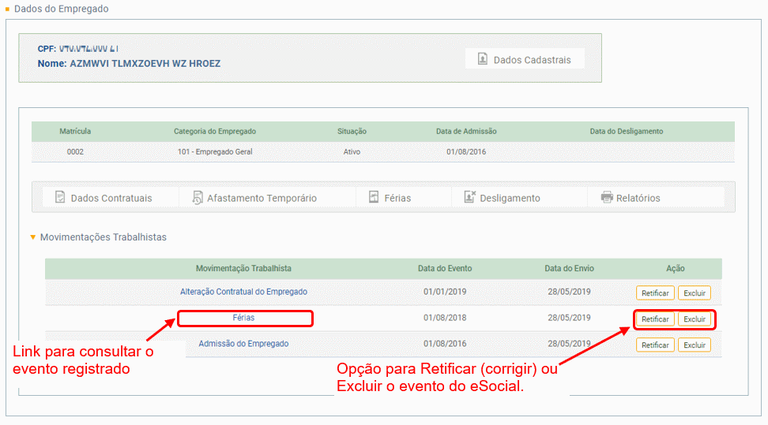This screenshot has height=425, width=768.
Task: Select the employee row with matrícula 0002
Action: [383, 152]
